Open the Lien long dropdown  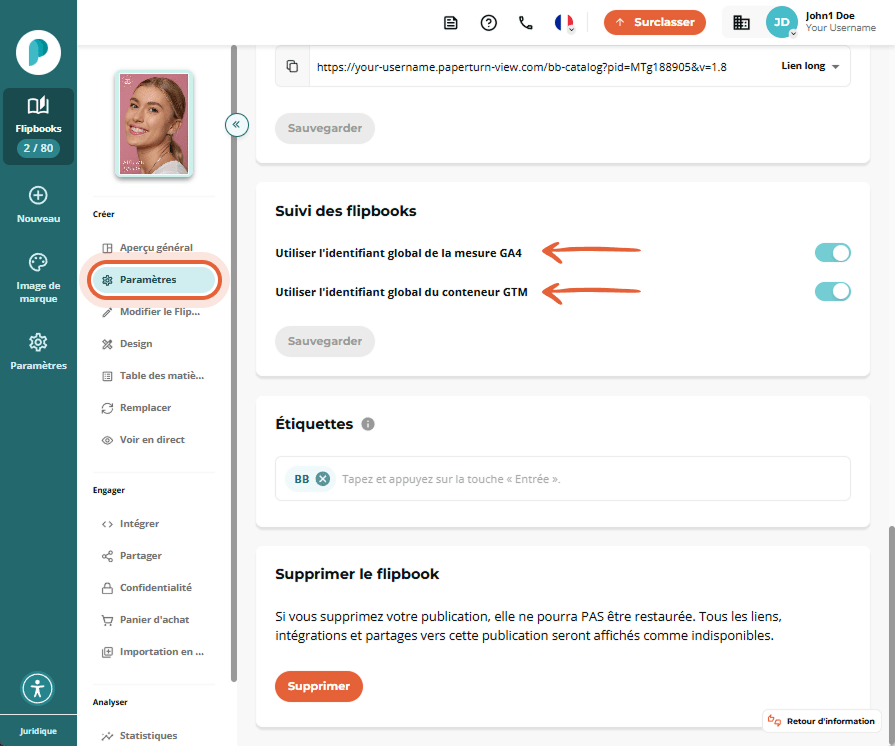tap(810, 66)
